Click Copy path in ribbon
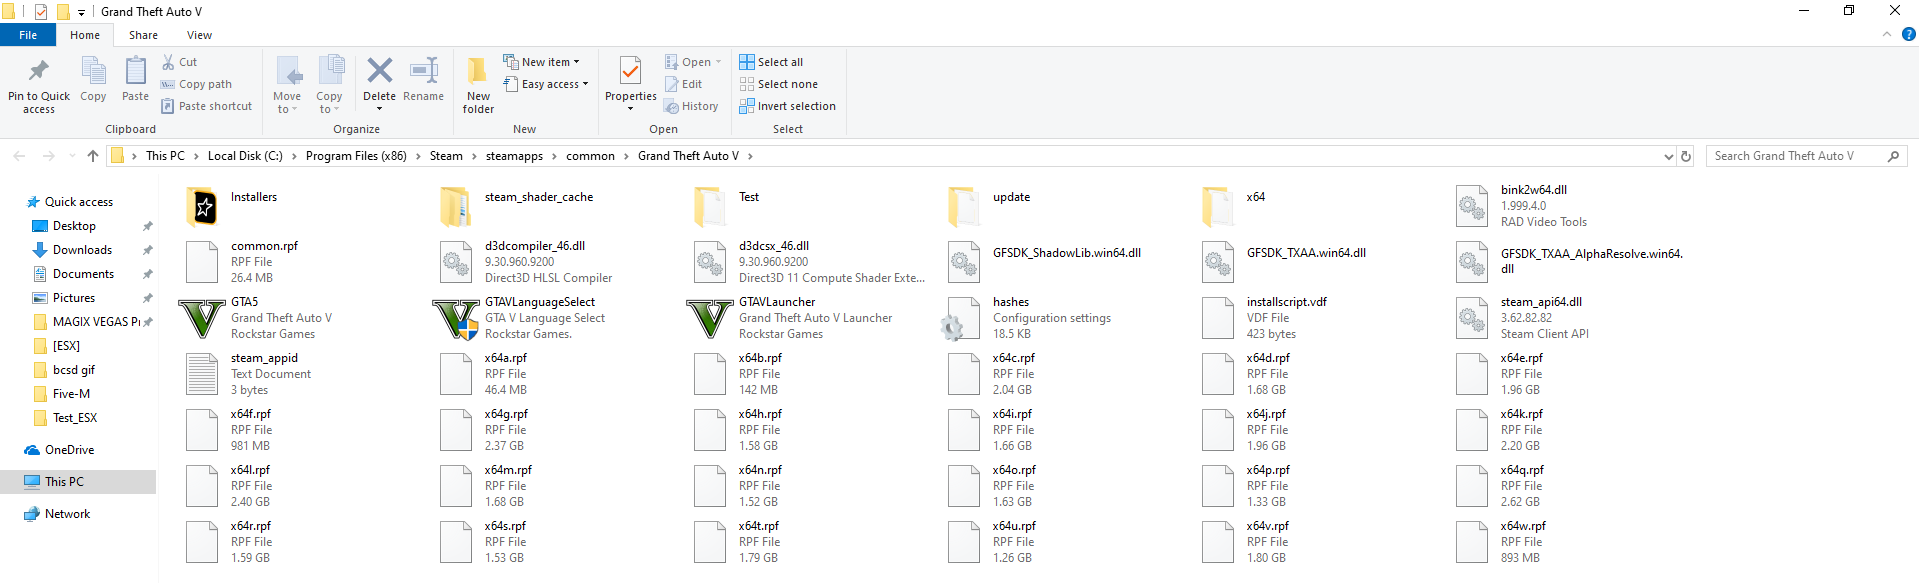This screenshot has width=1919, height=583. click(x=197, y=84)
